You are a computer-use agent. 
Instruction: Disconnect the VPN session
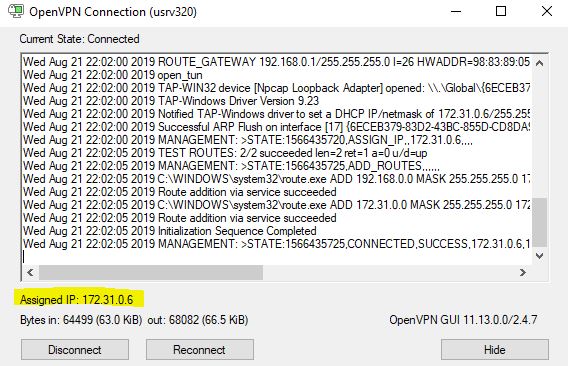point(75,350)
